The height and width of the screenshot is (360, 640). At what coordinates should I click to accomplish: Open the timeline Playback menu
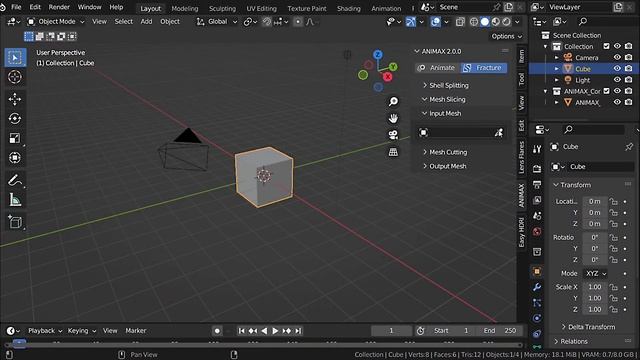[45, 331]
